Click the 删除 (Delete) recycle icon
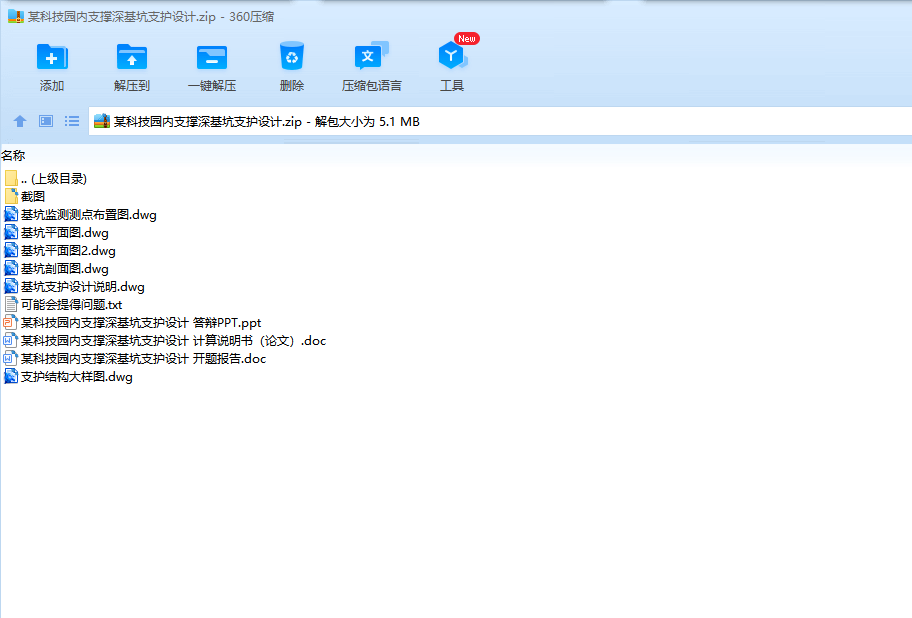 click(291, 56)
